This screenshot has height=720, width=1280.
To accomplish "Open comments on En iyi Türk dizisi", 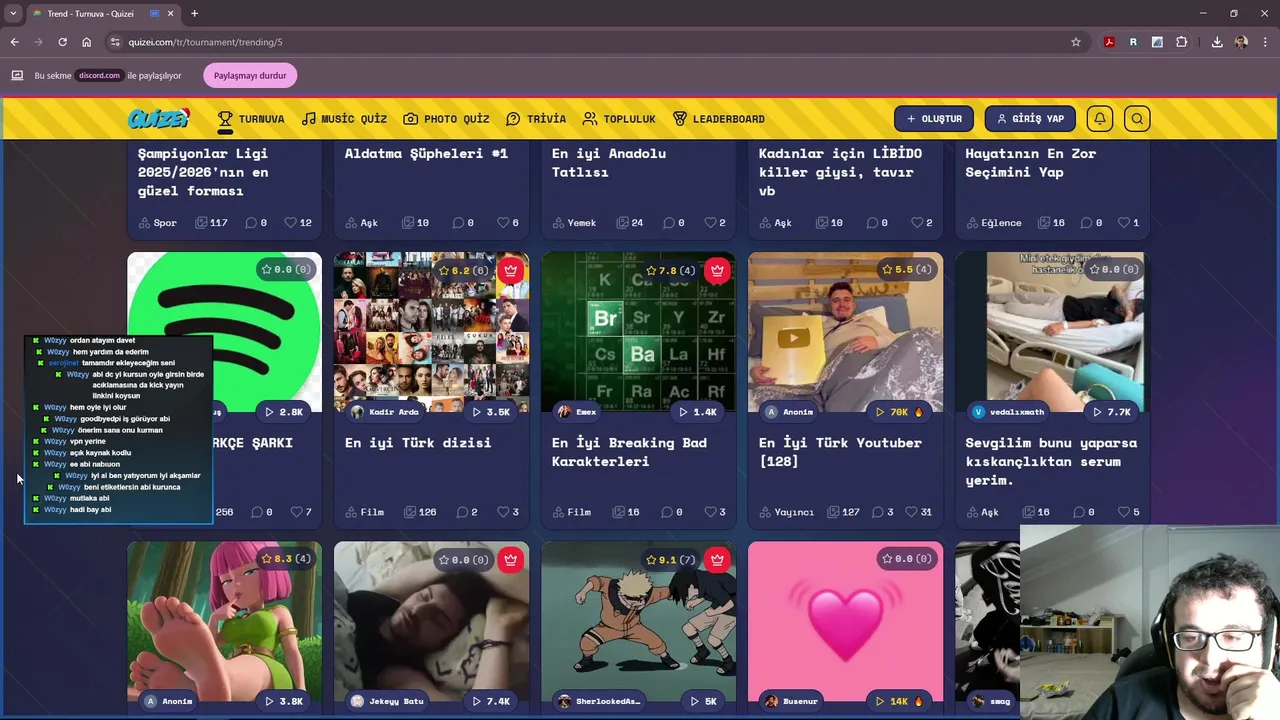I will [x=467, y=512].
